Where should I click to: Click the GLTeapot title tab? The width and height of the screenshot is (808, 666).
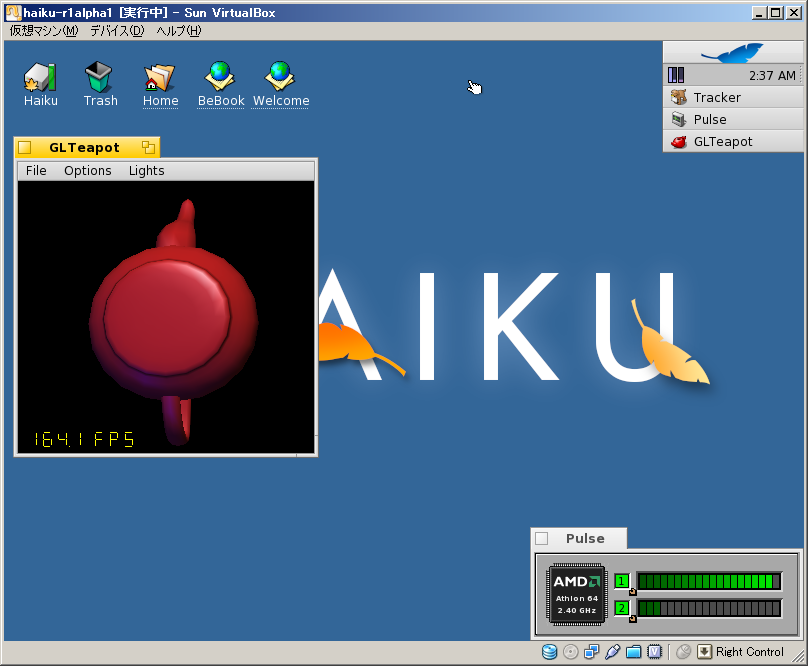point(85,148)
